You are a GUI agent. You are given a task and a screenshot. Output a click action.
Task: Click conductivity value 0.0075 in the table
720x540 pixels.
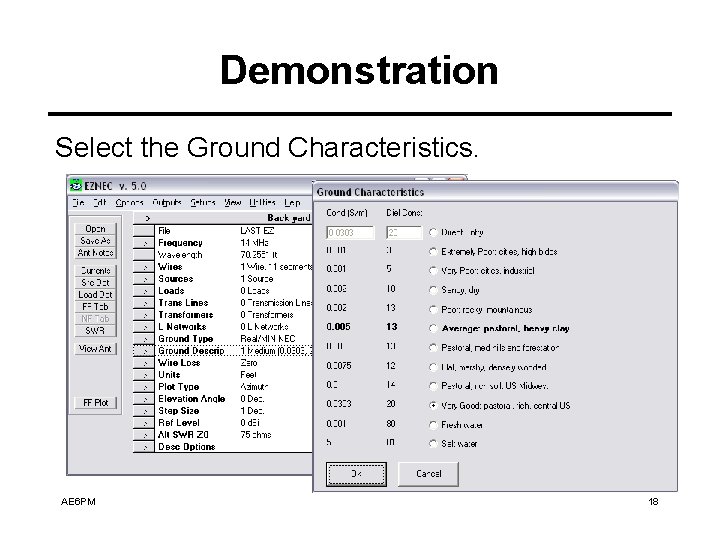tap(339, 366)
